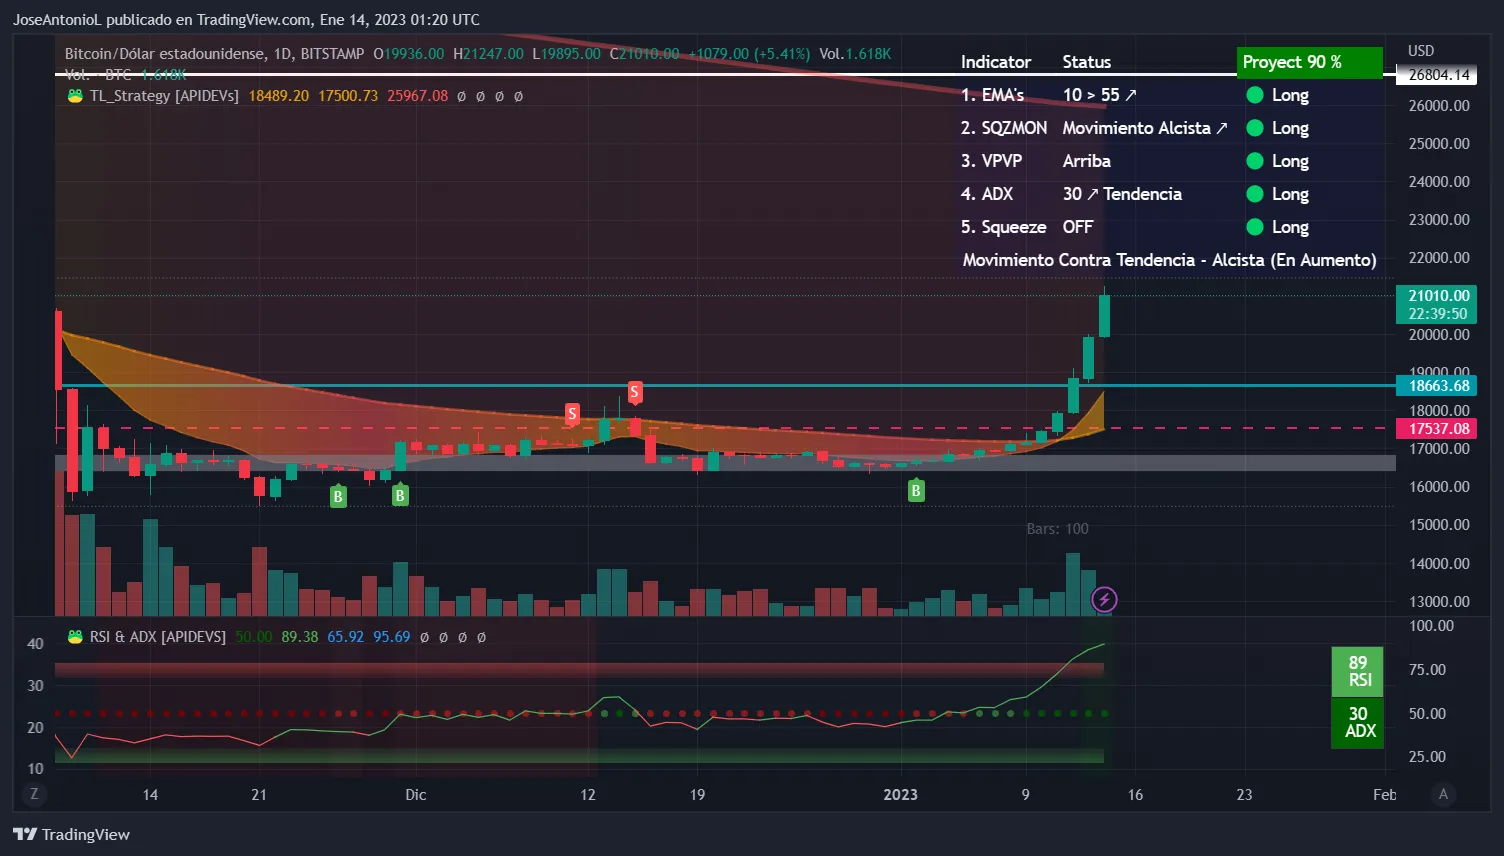The image size is (1504, 856).
Task: Select the TL_Strategy [APIDEVS] legend entry
Action: tap(166, 96)
